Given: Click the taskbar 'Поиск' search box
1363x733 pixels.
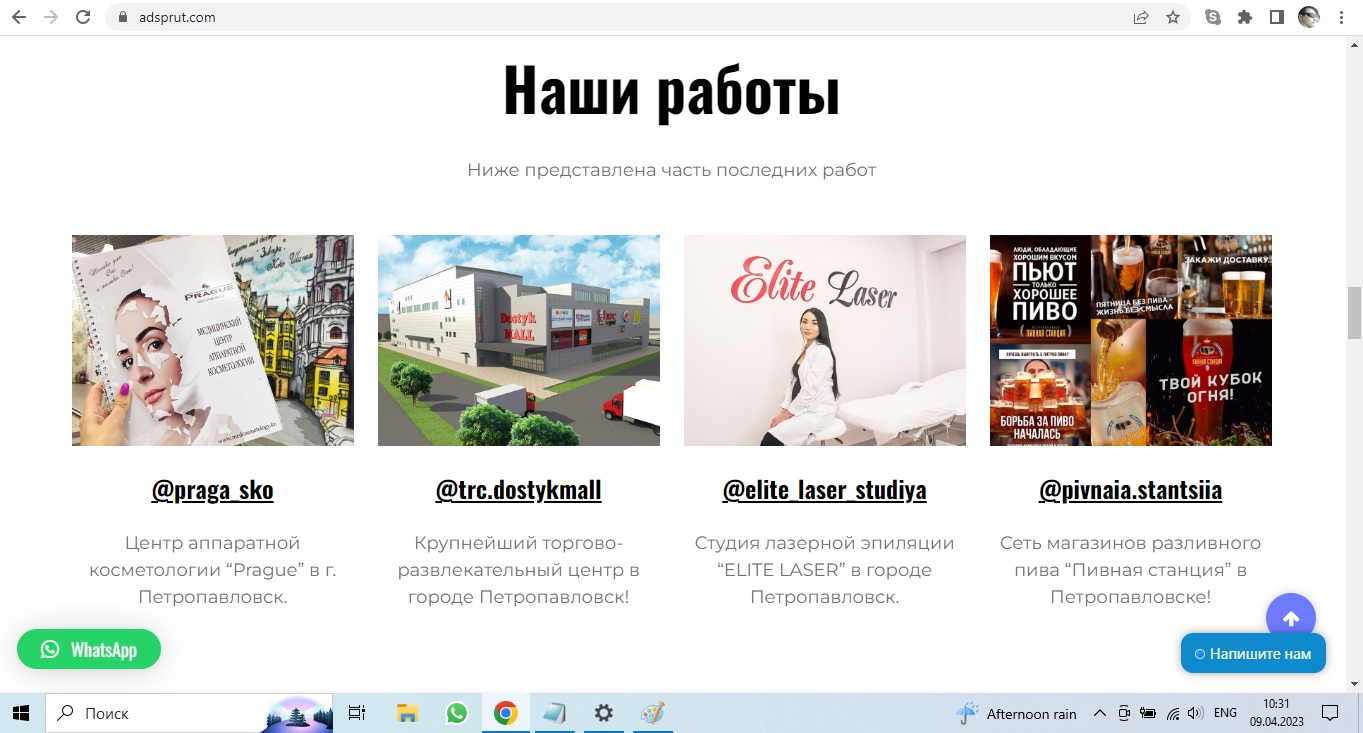Looking at the screenshot, I should (187, 713).
